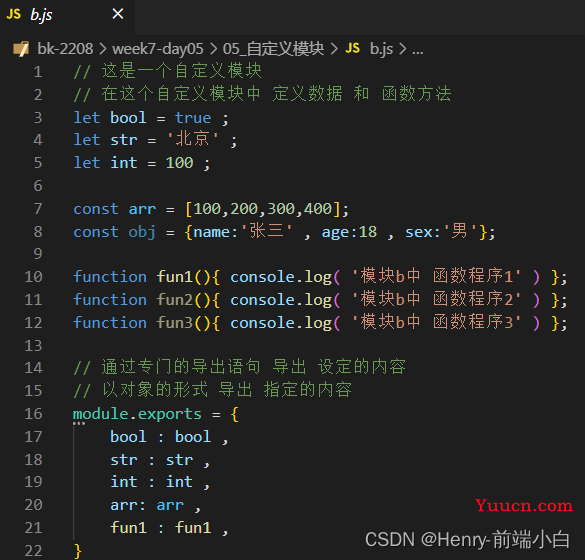The height and width of the screenshot is (560, 585).
Task: Click 'module.exports' on line 16
Action: coord(137,414)
